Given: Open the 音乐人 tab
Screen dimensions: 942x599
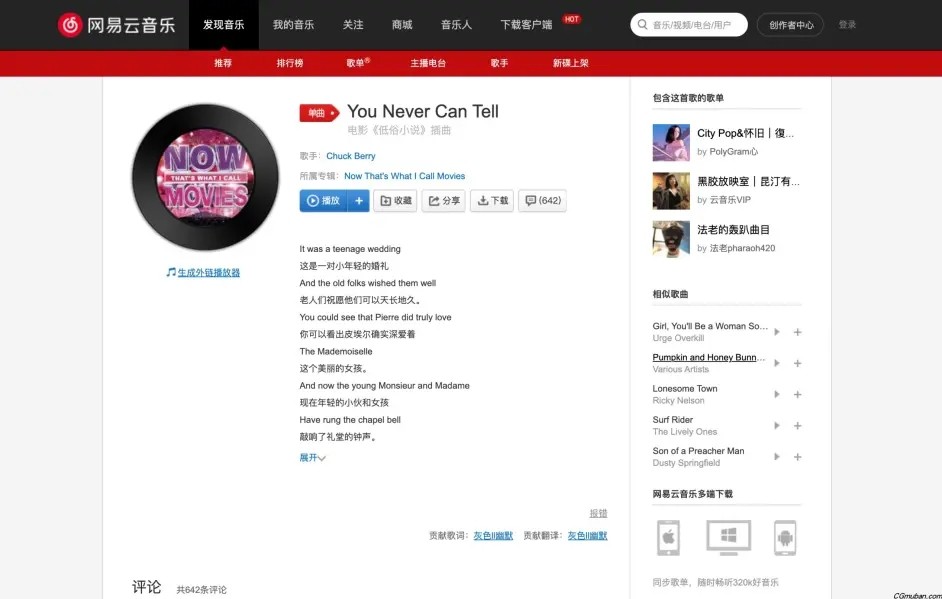Looking at the screenshot, I should pos(456,25).
